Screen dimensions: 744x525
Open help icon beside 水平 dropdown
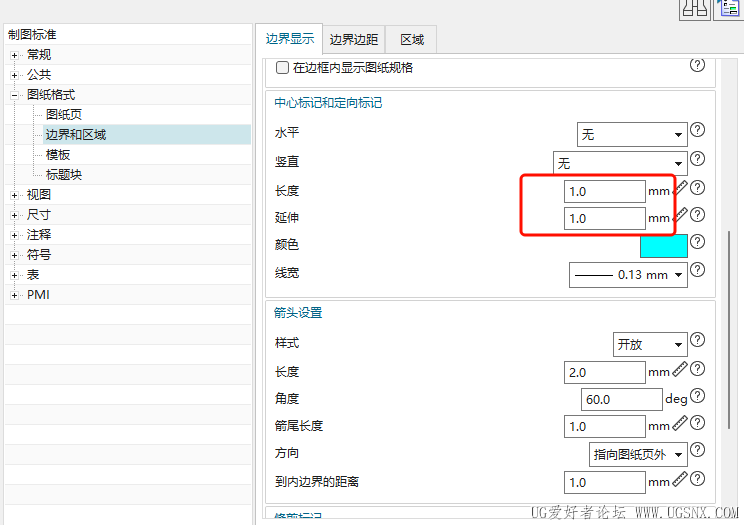coord(697,129)
